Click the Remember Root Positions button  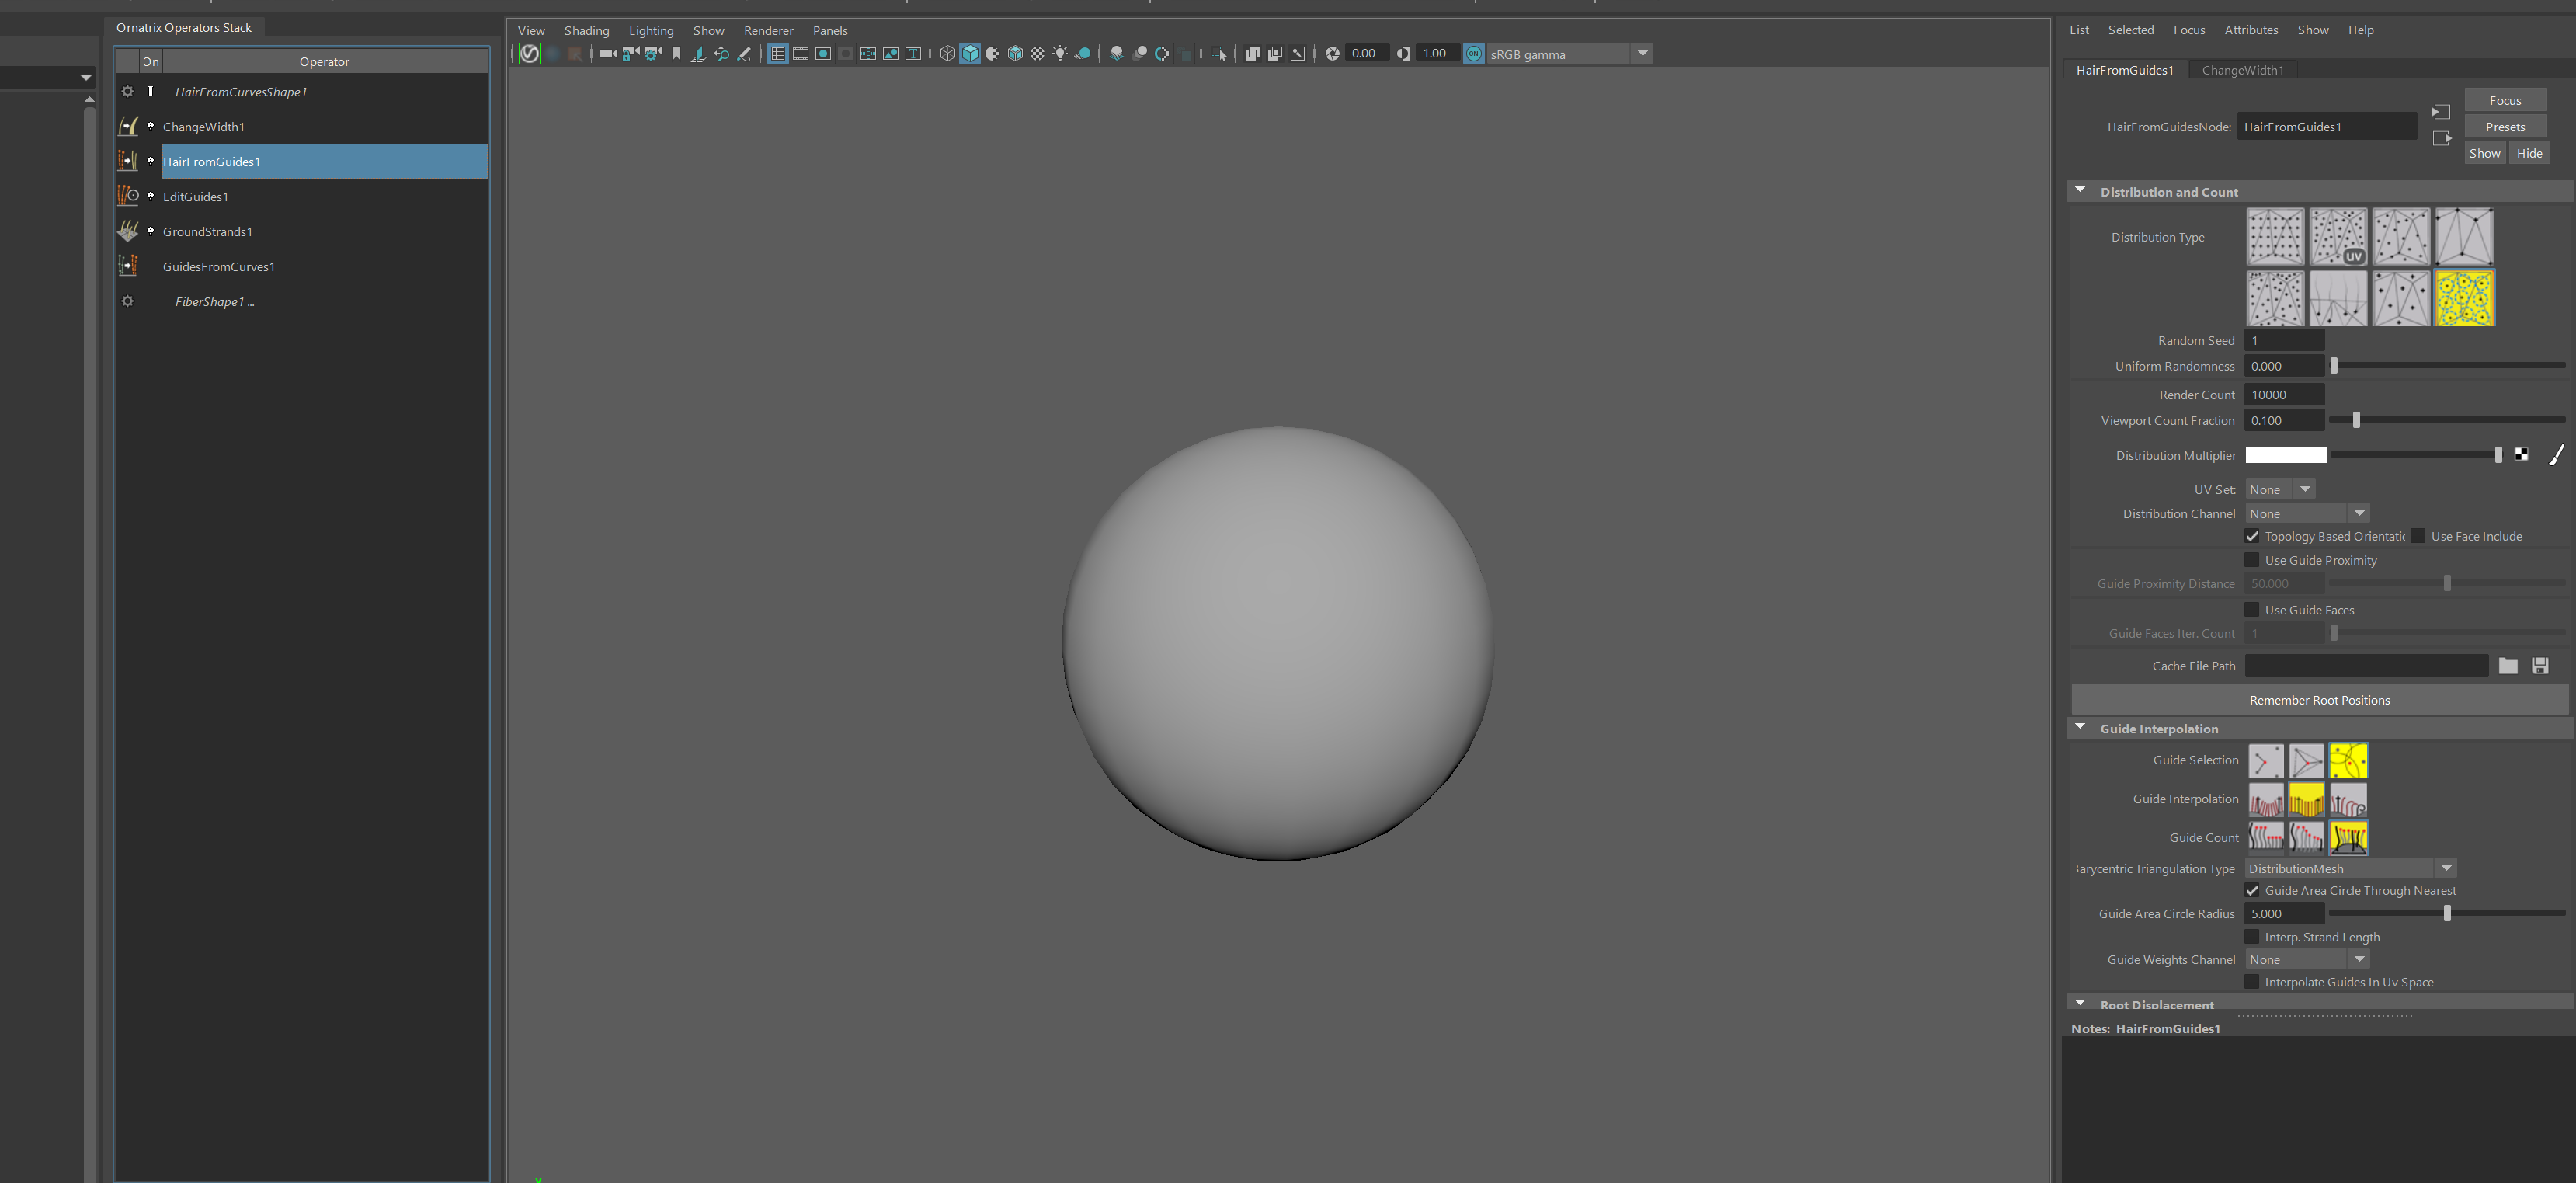[x=2319, y=700]
